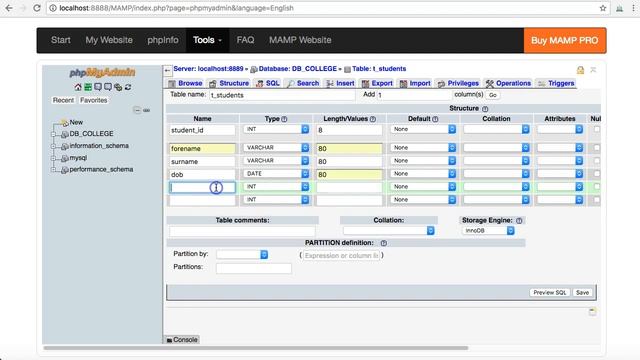Tick Null checkbox in the focused empty row
Screen dimensions: 640x360
tap(597, 187)
